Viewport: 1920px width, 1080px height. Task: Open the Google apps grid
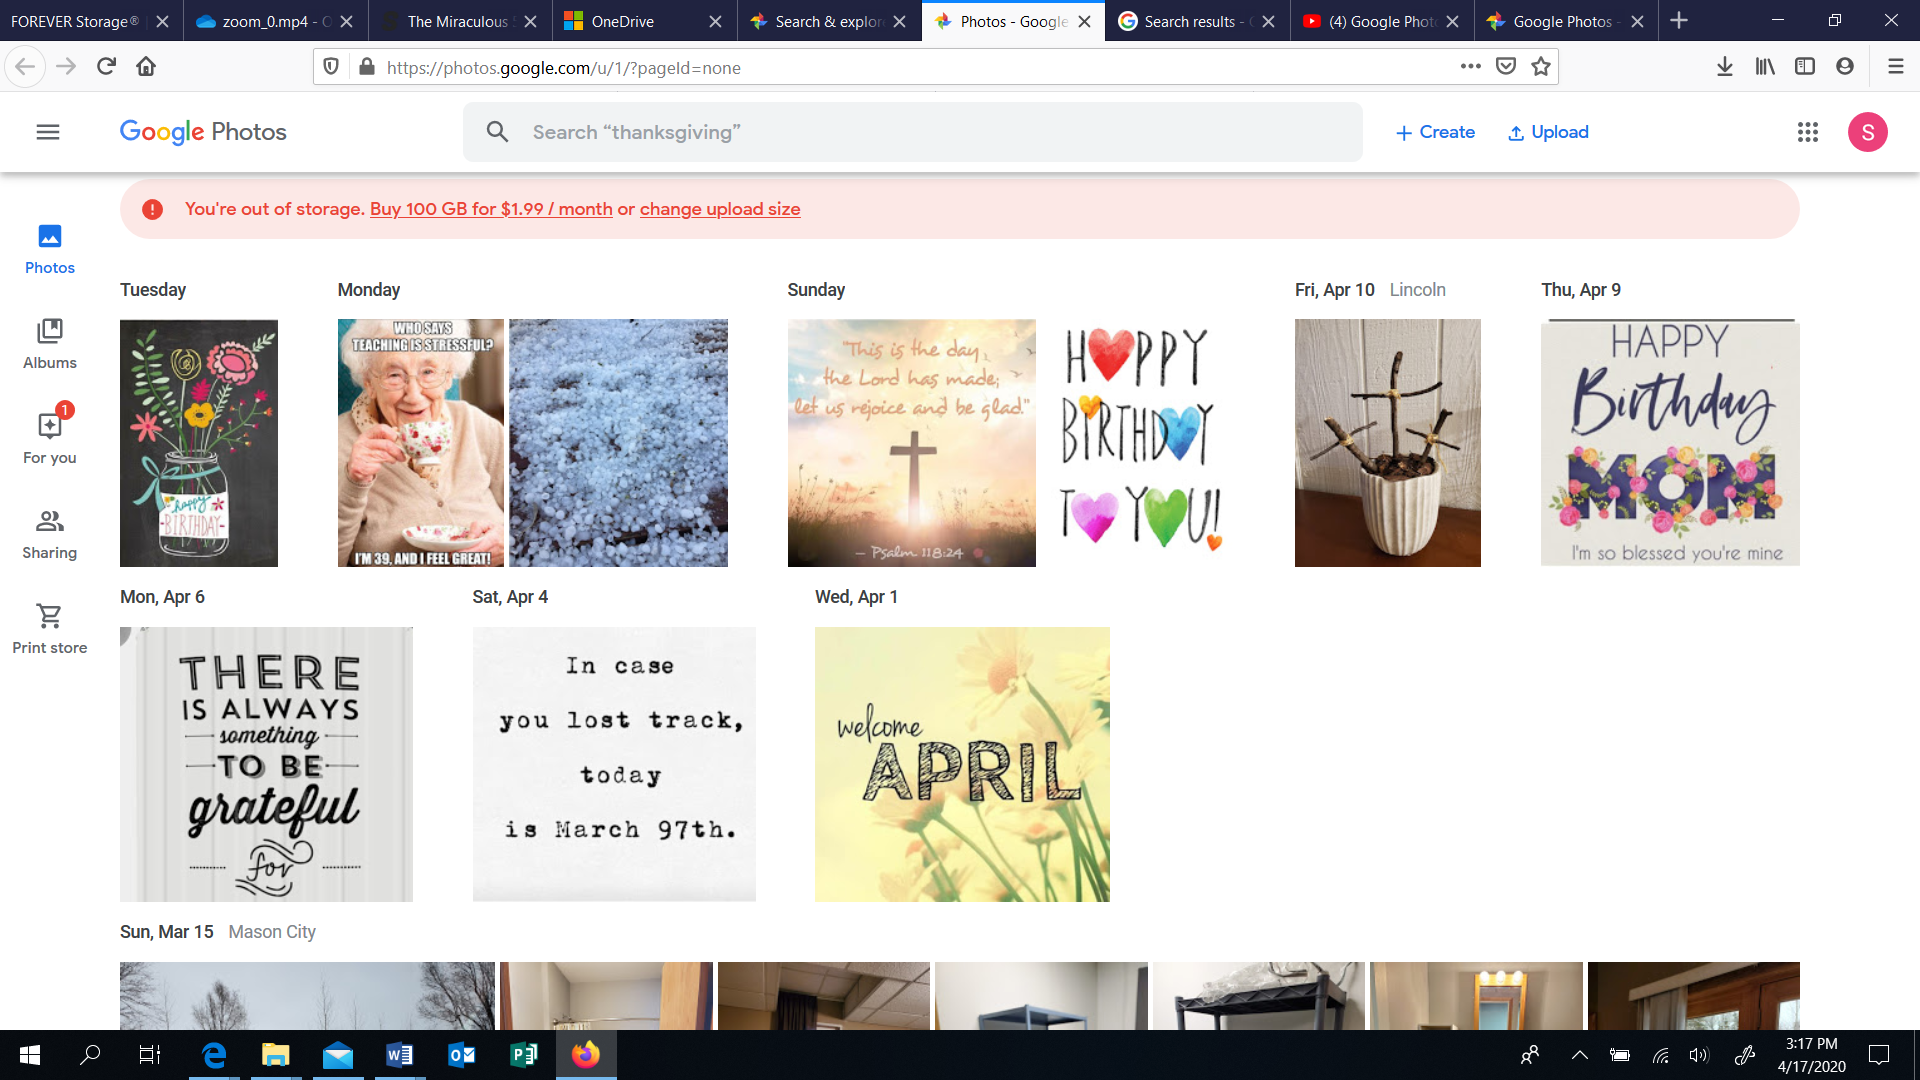pyautogui.click(x=1807, y=132)
